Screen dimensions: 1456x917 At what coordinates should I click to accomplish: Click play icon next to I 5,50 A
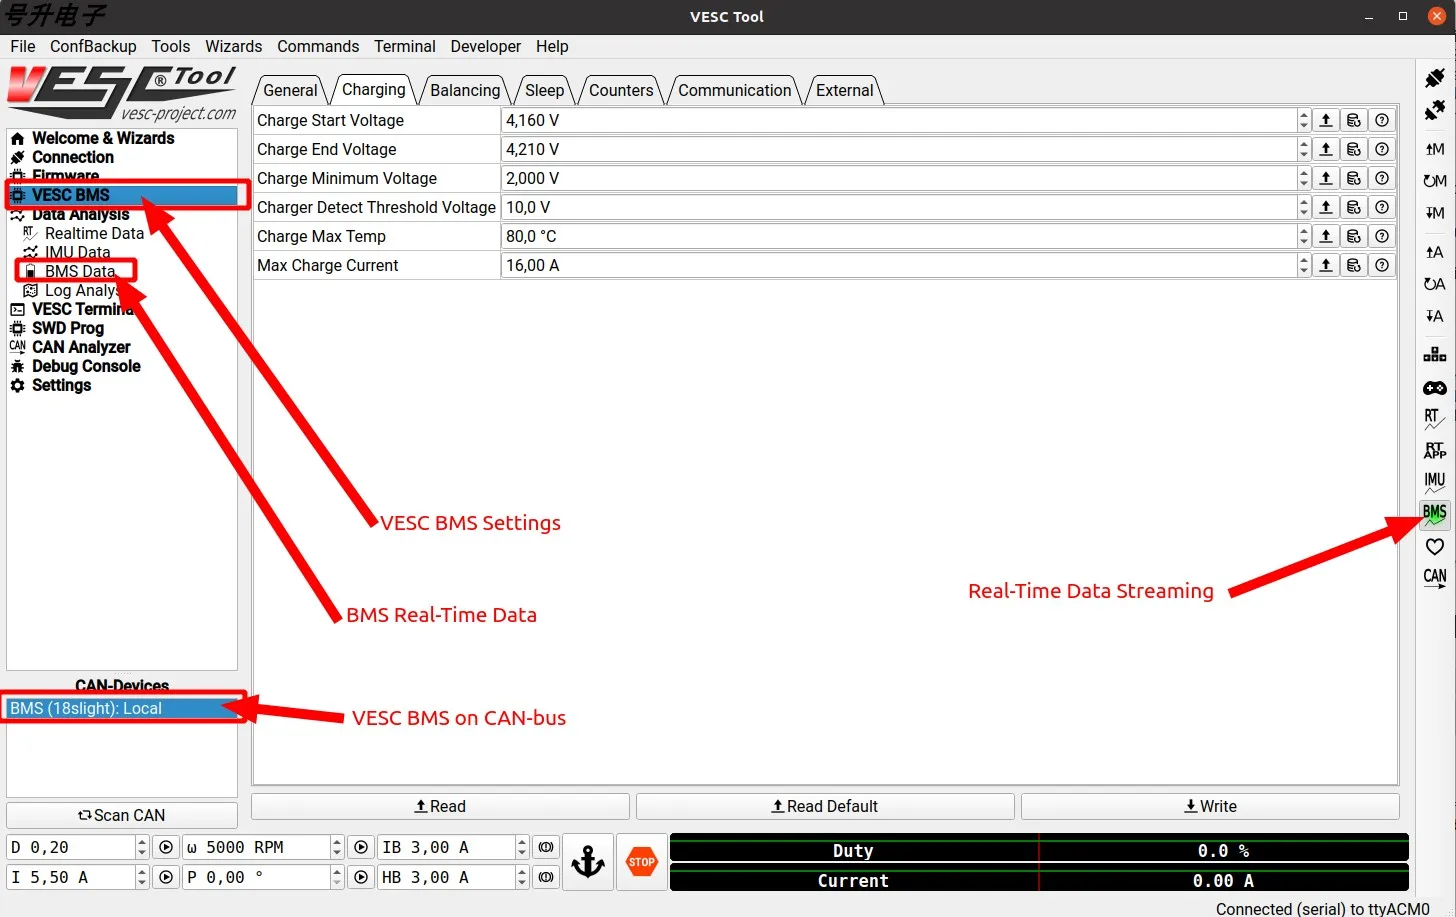click(166, 877)
